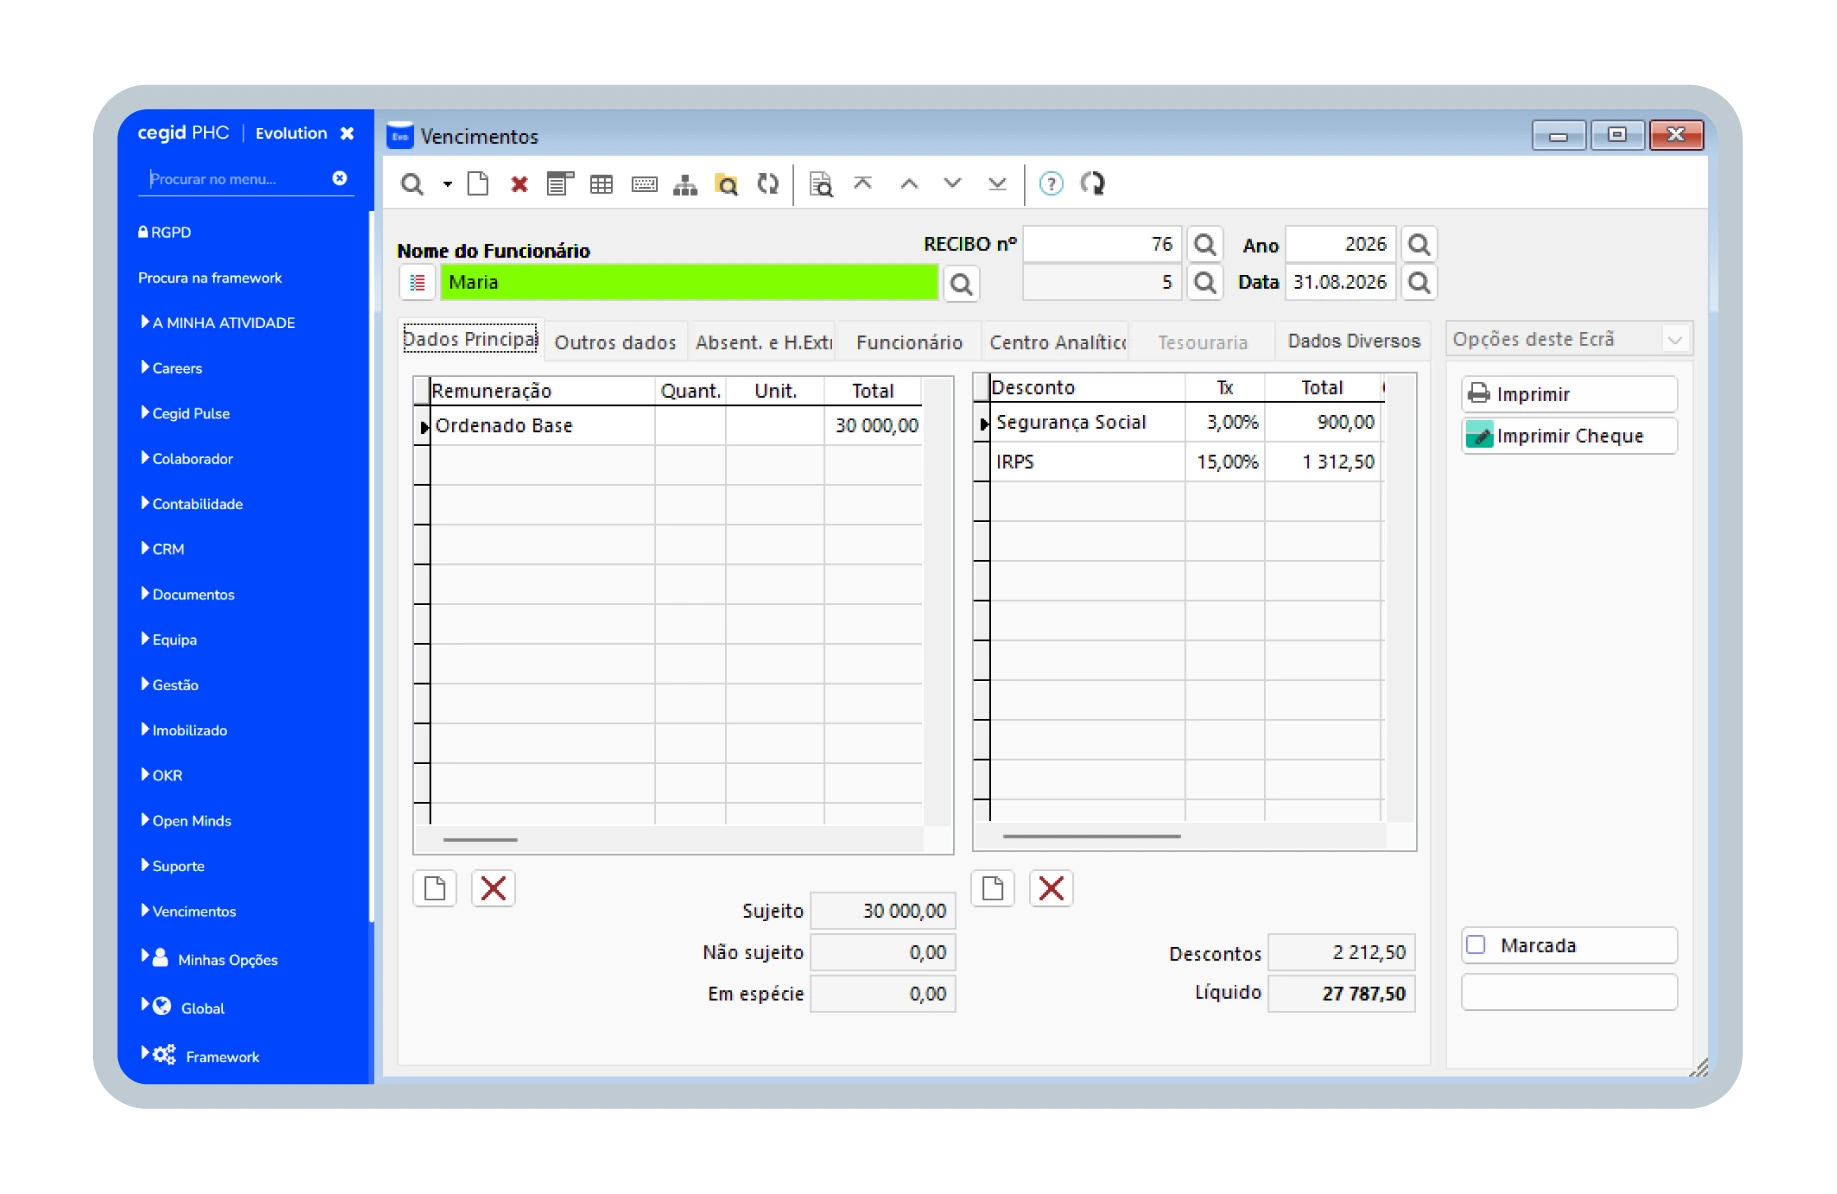Click the organization hierarchy chart icon
This screenshot has height=1194, width=1837.
point(685,184)
